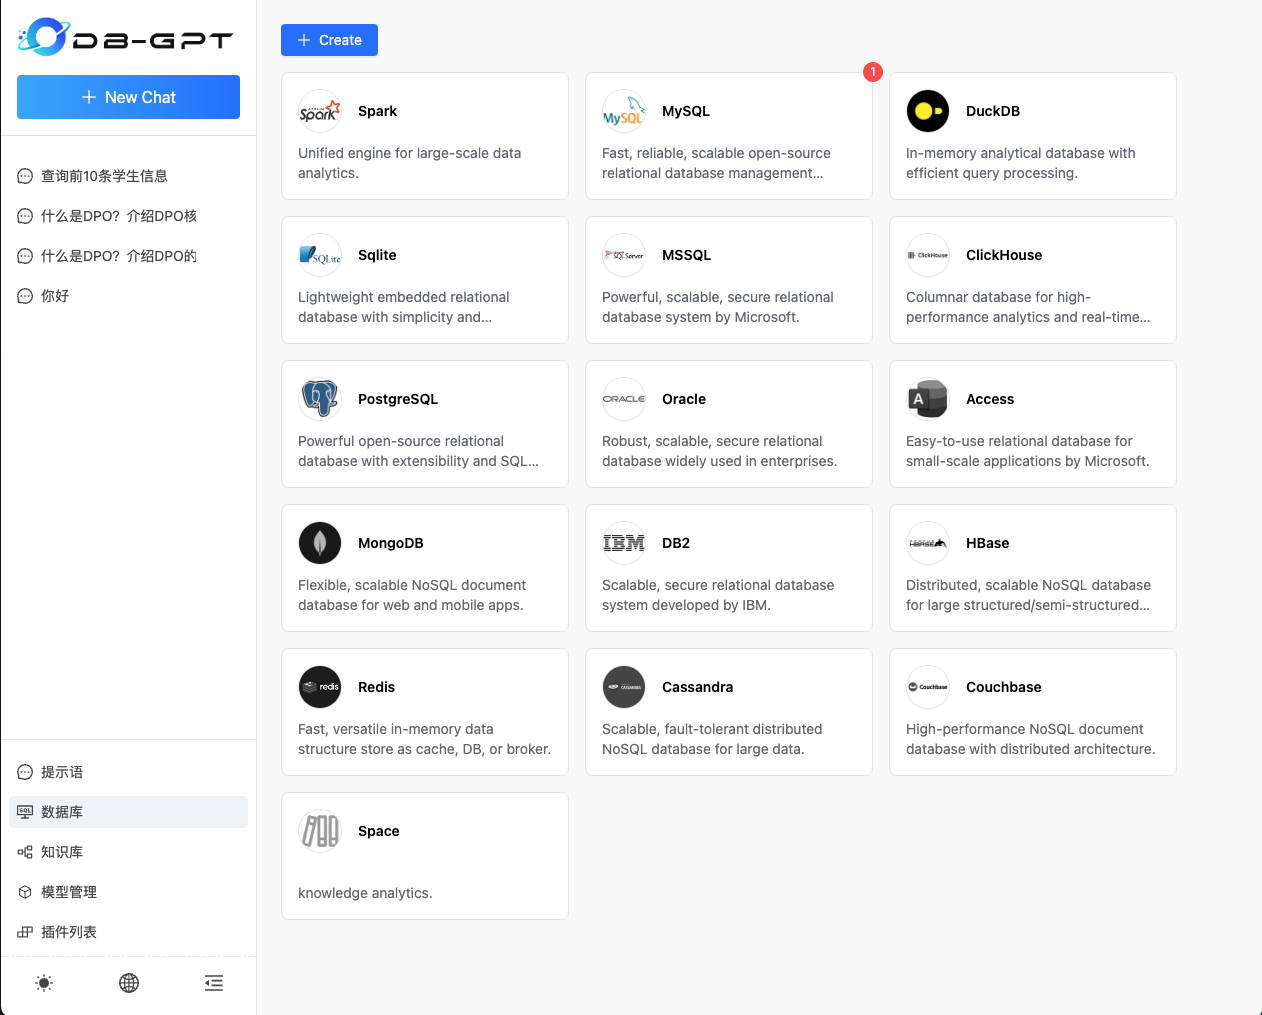Viewport: 1262px width, 1015px height.
Task: Click the Oracle logo icon
Action: 624,399
